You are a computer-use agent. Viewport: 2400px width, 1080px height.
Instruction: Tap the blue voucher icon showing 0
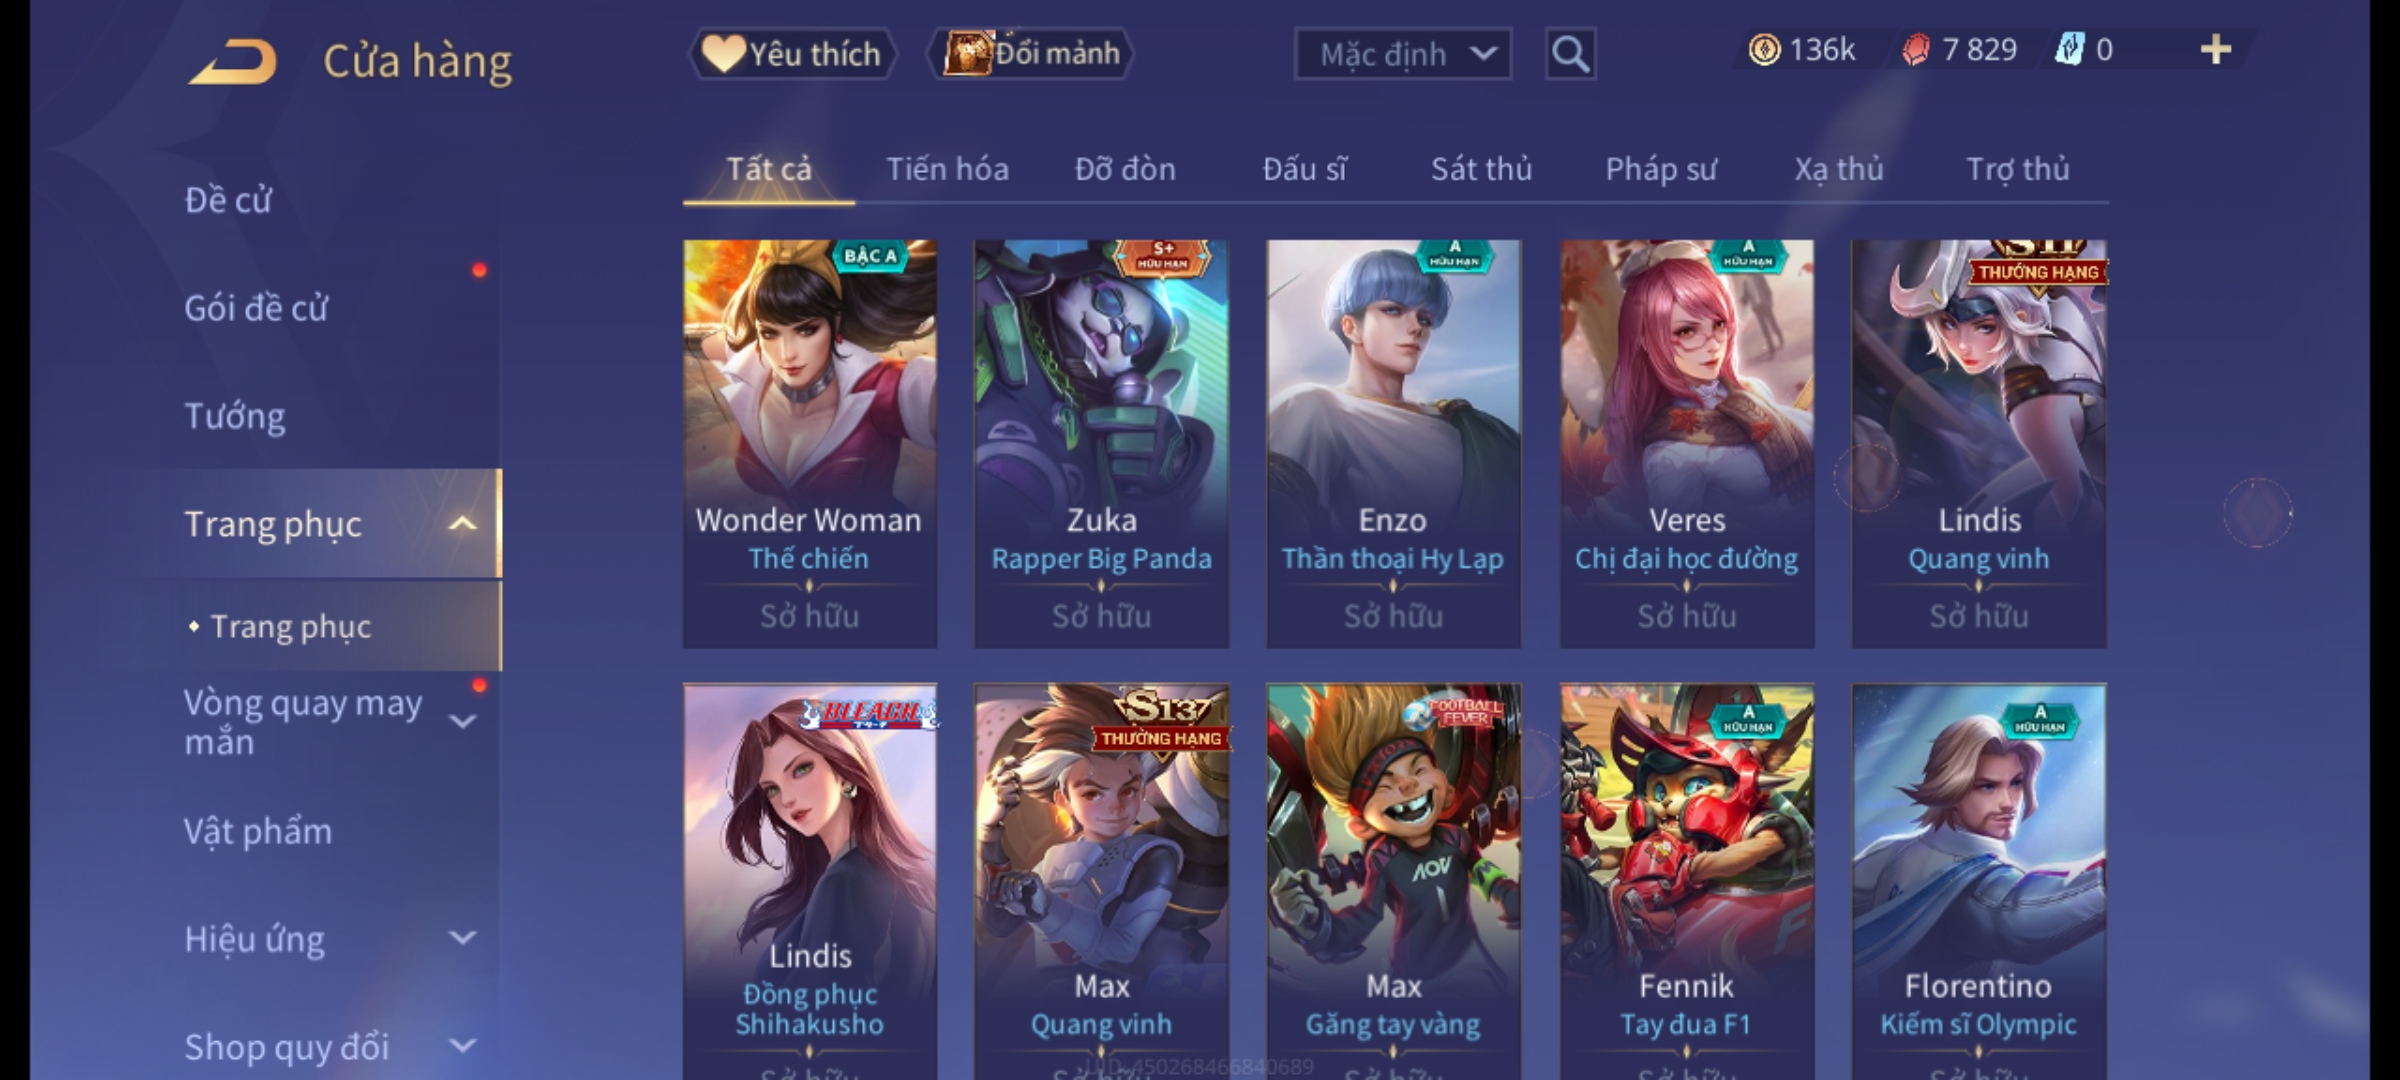tap(2068, 50)
